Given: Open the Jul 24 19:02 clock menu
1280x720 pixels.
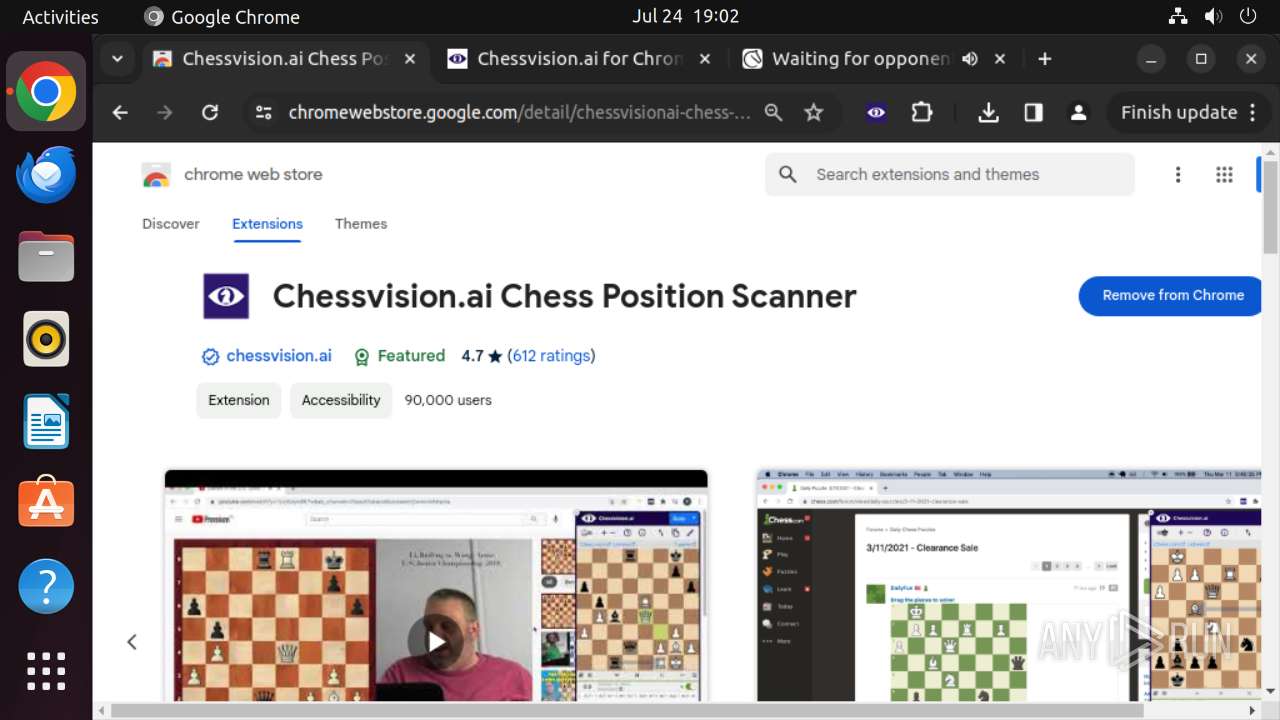Looking at the screenshot, I should click(x=685, y=17).
